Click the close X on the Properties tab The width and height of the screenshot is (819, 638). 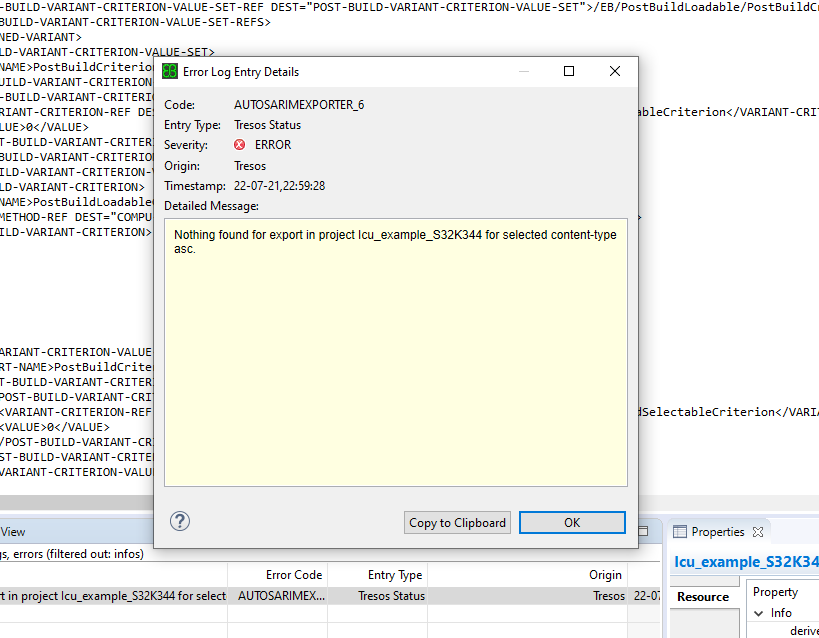click(758, 531)
